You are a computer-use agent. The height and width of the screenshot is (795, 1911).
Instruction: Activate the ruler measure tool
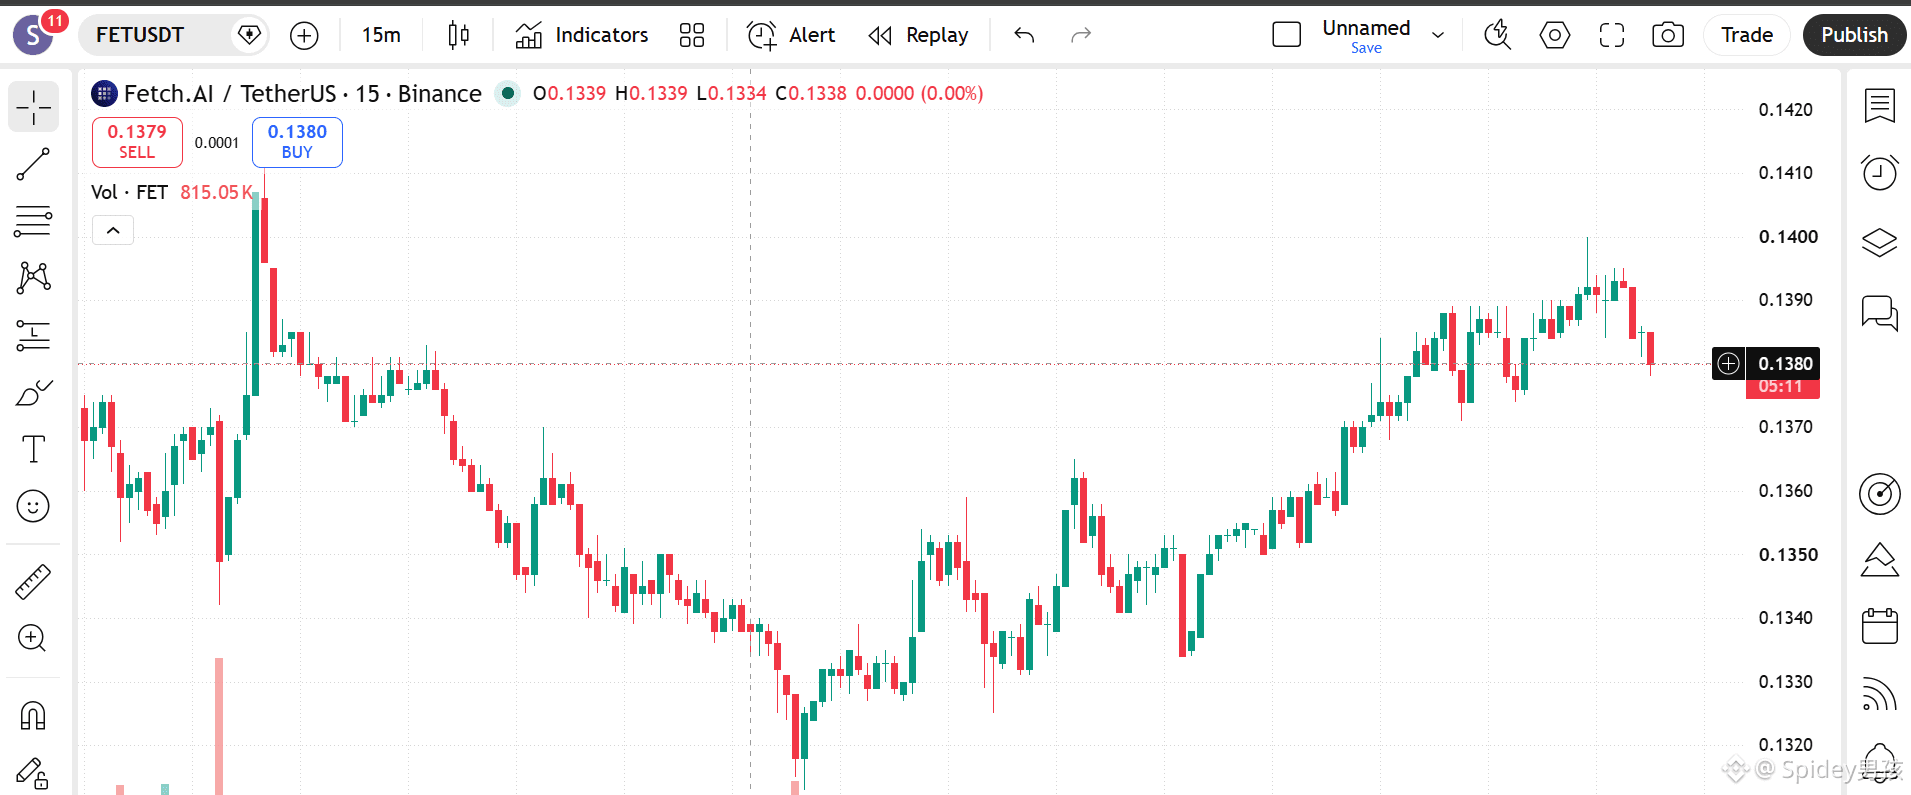[x=34, y=581]
